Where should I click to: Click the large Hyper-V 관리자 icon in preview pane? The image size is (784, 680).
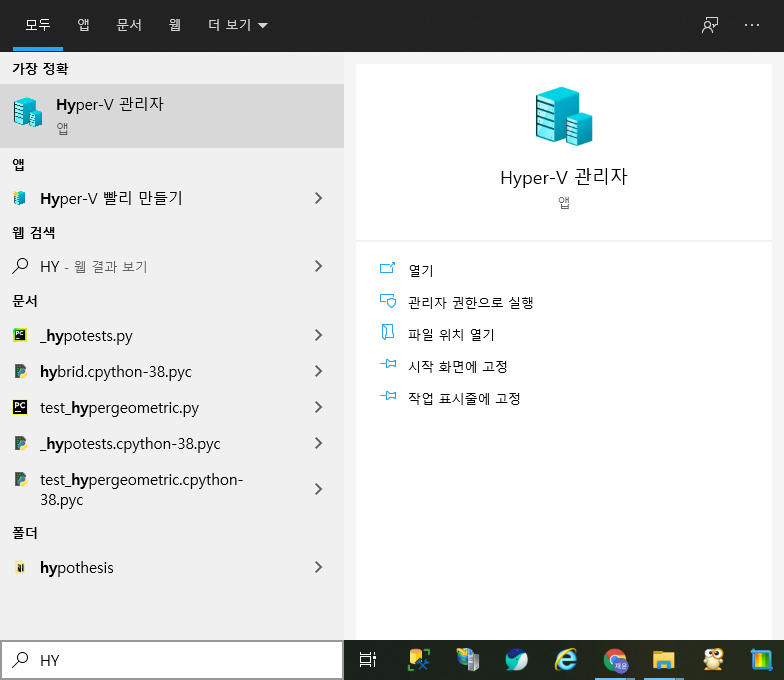tap(564, 116)
